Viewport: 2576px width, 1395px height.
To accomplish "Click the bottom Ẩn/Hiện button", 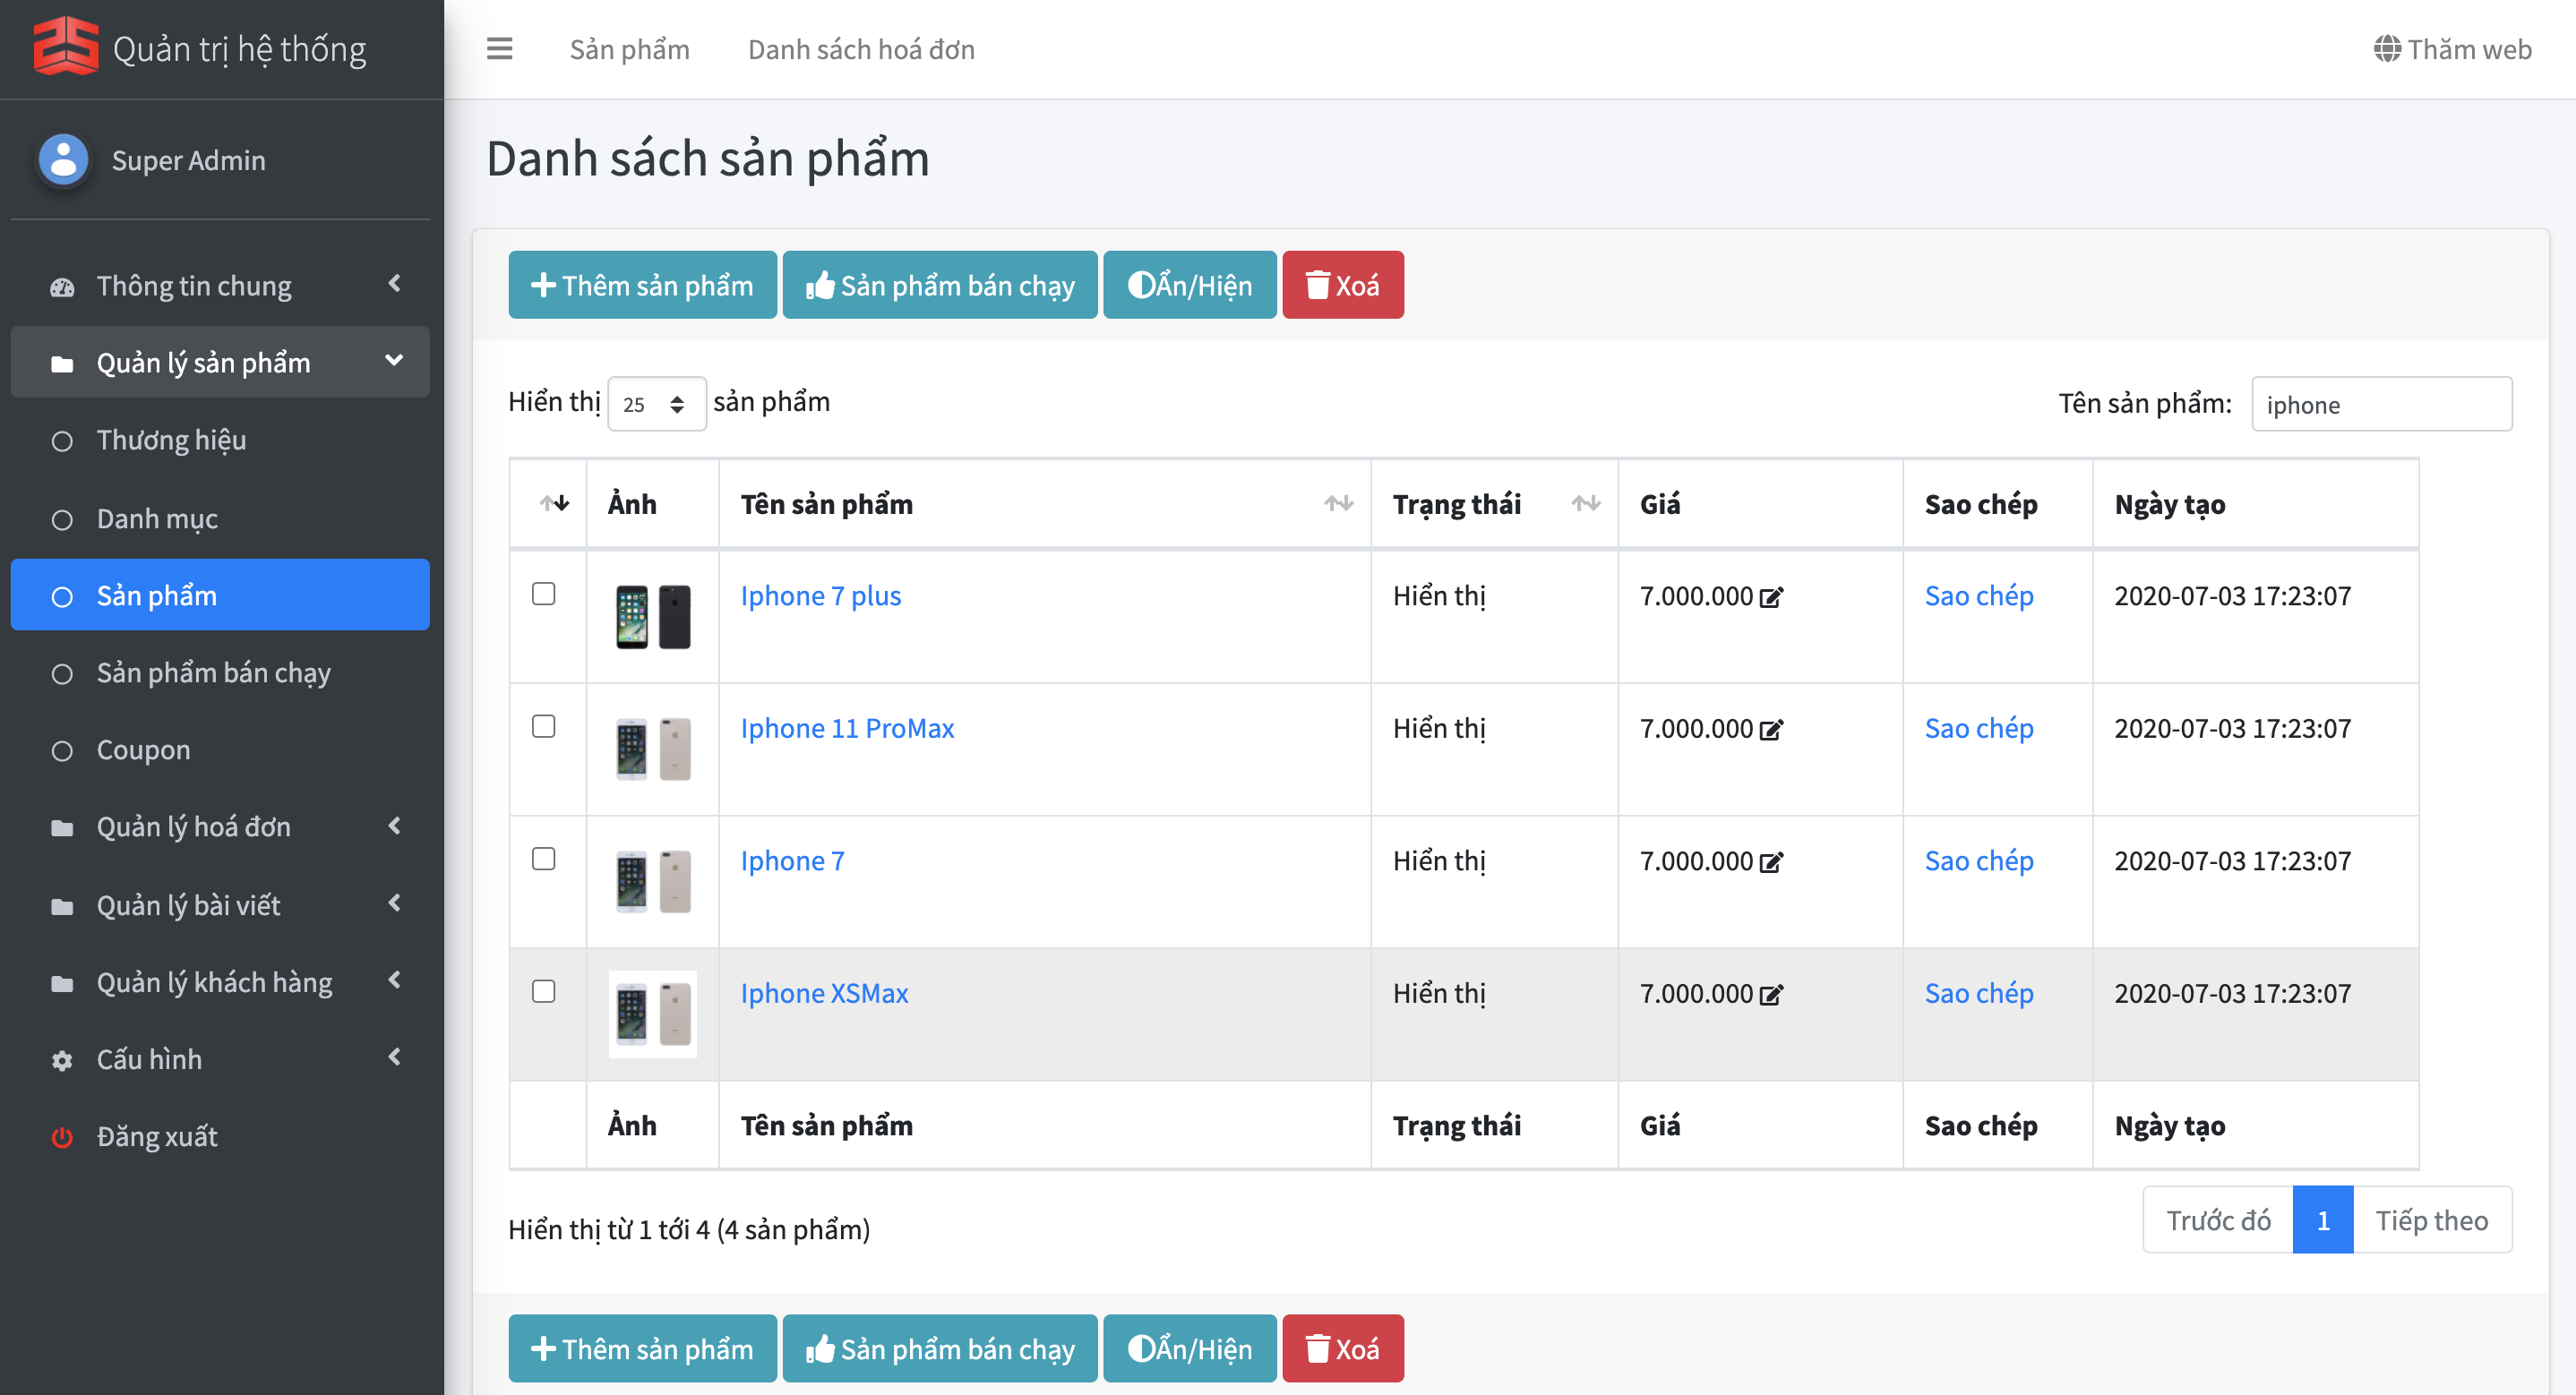I will click(x=1190, y=1349).
